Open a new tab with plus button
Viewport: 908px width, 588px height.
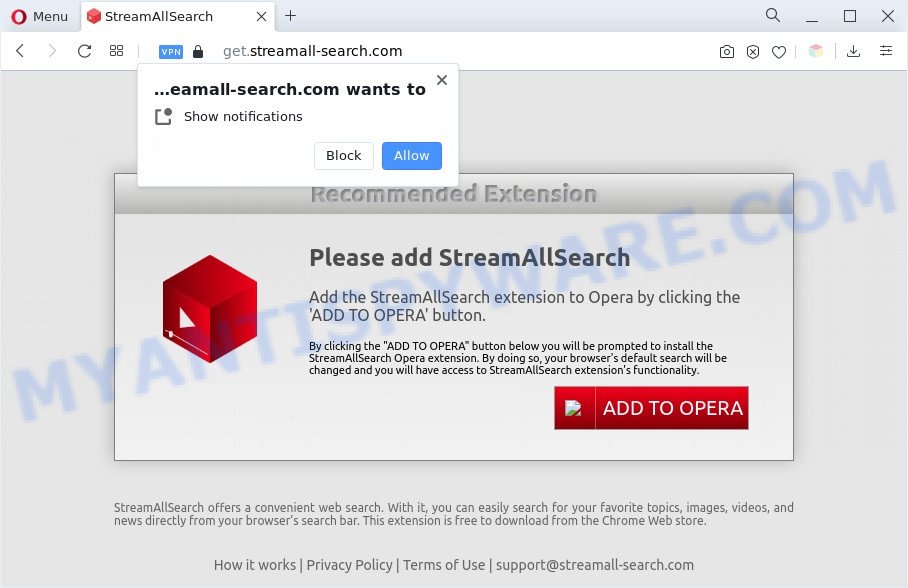(291, 16)
